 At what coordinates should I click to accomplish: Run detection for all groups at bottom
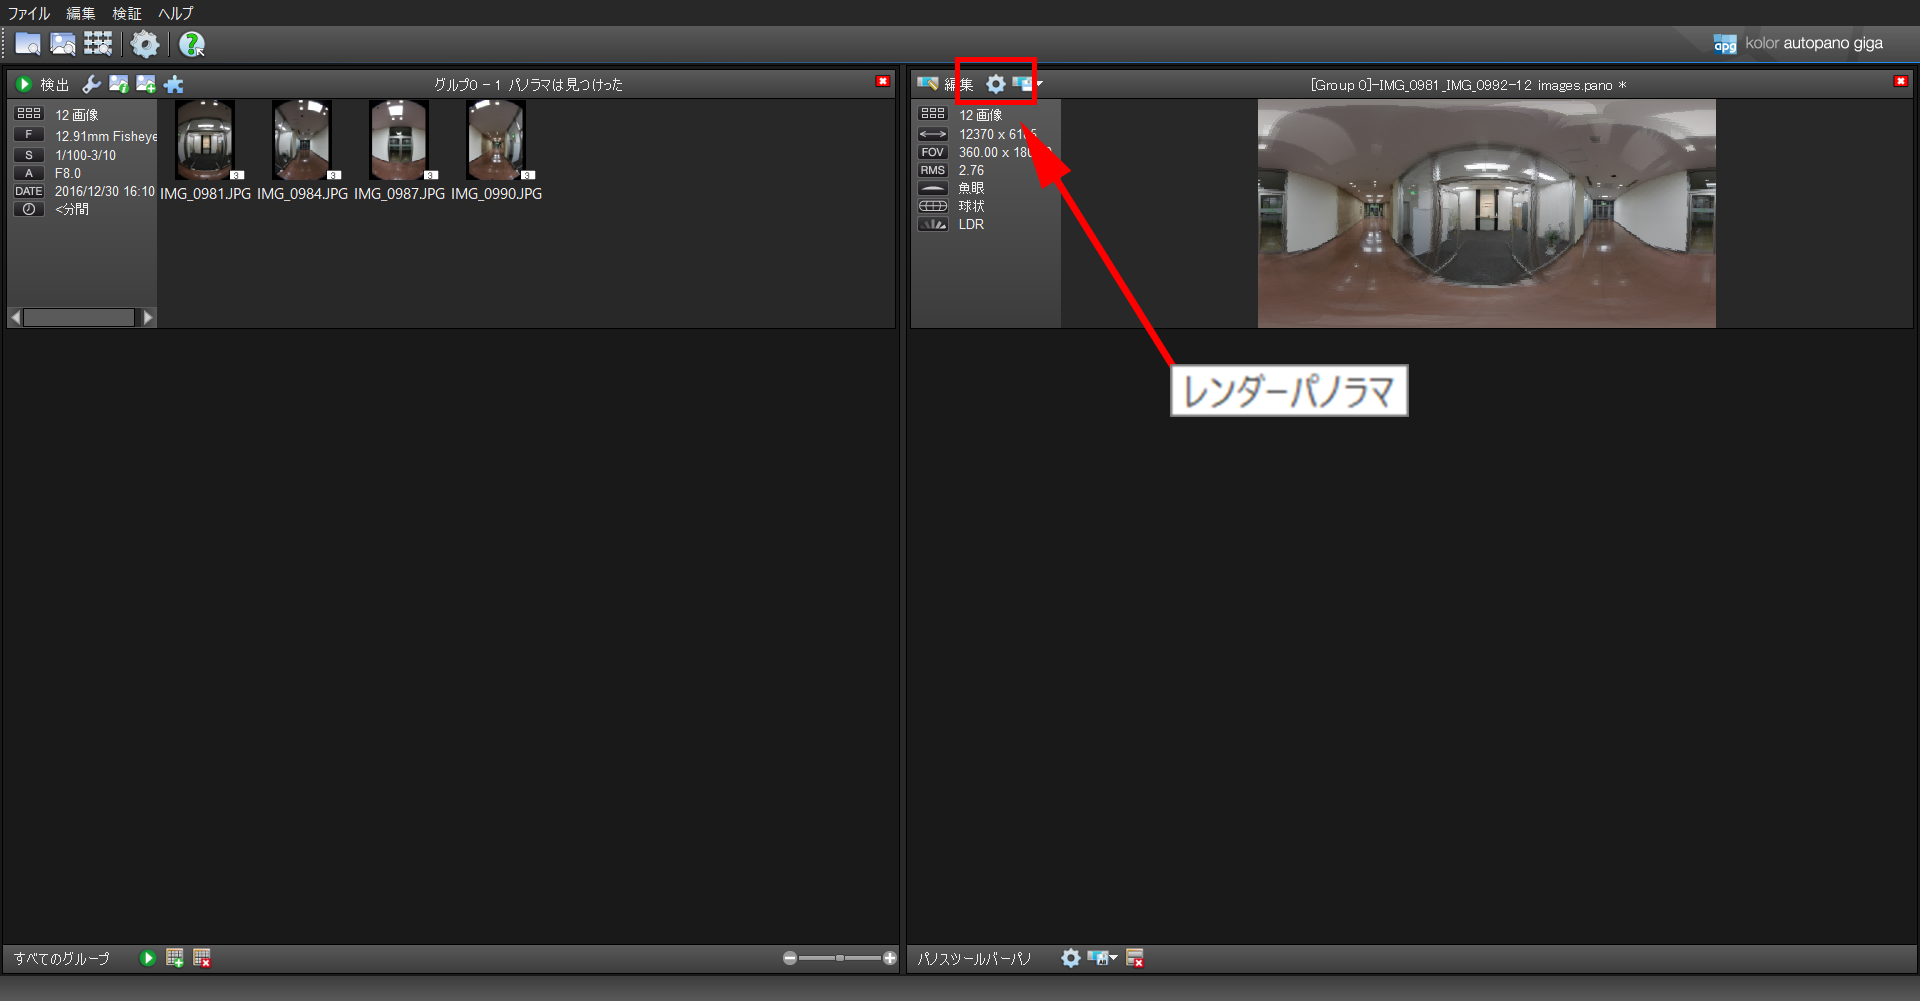click(x=148, y=958)
